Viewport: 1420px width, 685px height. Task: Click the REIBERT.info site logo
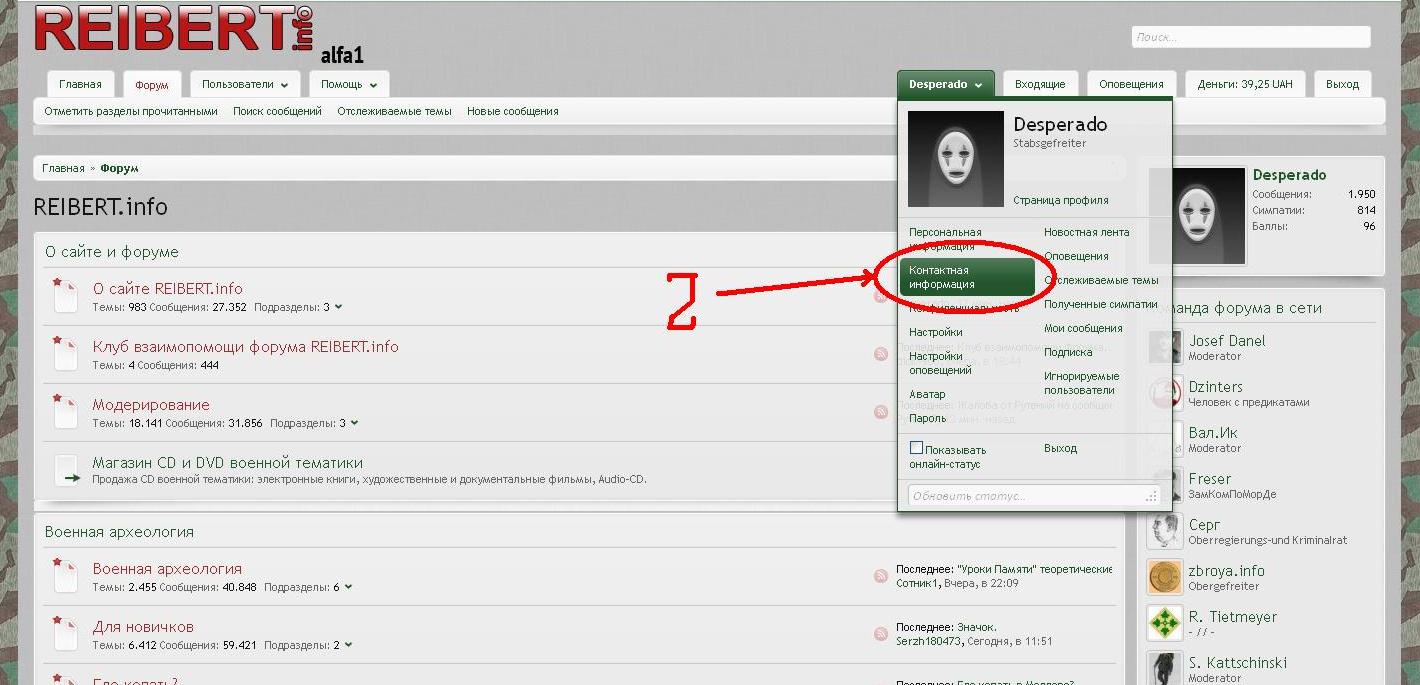coord(173,29)
